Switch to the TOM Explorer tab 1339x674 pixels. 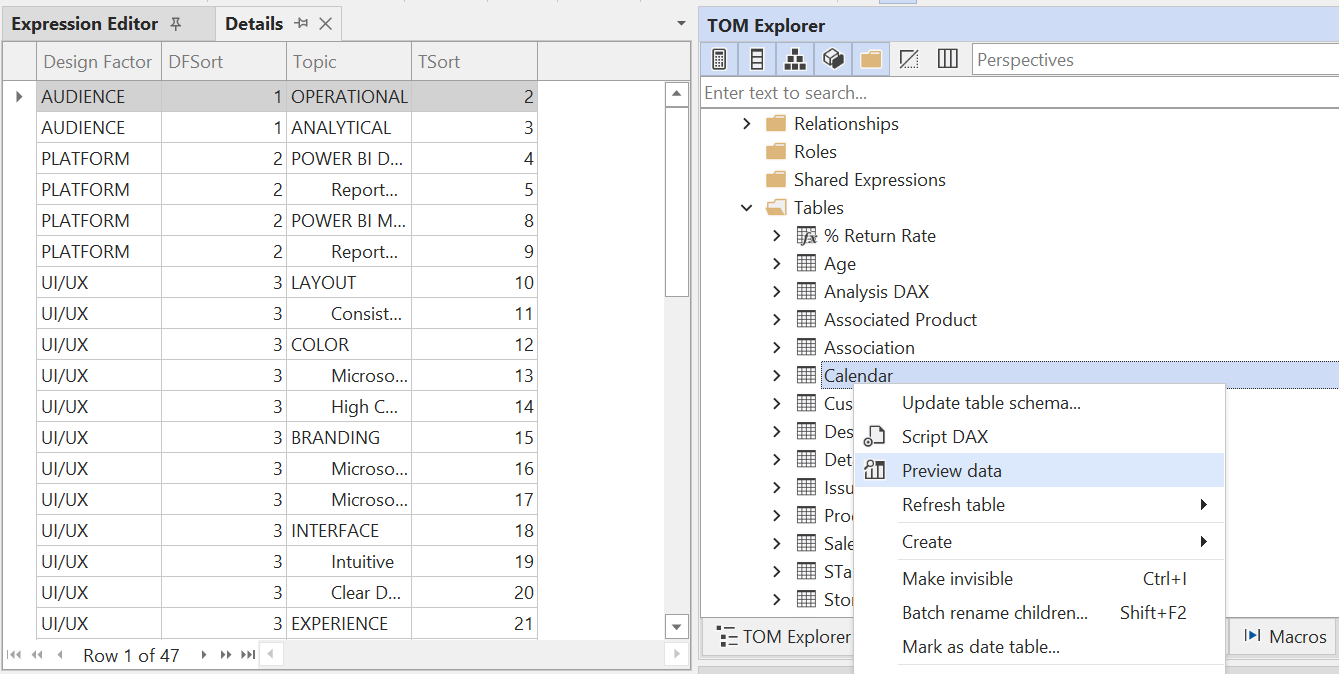coord(790,637)
